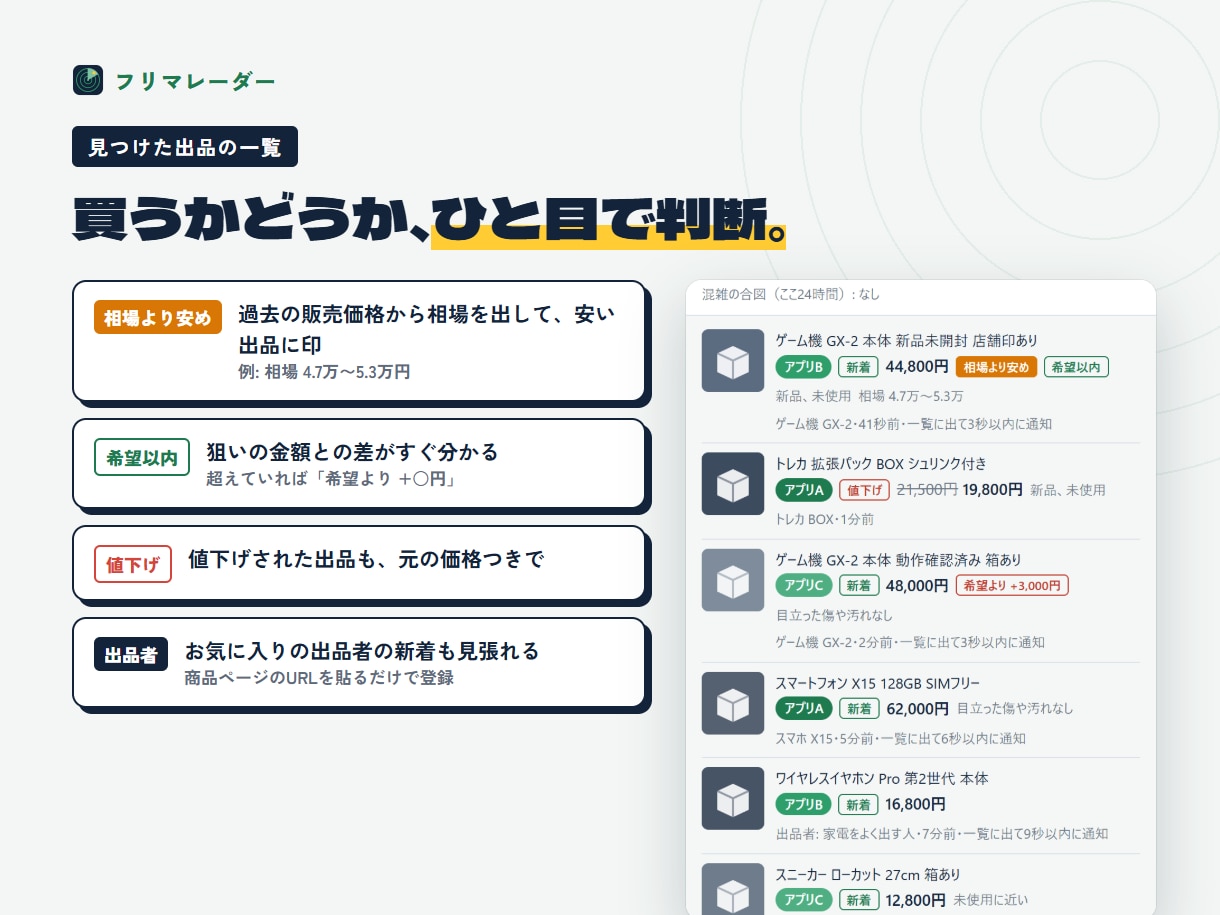Click the 見つけた出品の一覧 label badge
This screenshot has width=1220, height=915.
185,147
